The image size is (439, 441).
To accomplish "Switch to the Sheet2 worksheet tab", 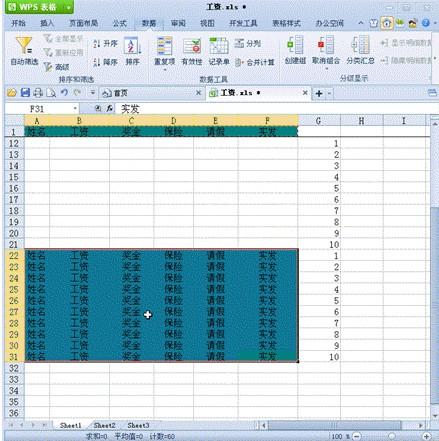I will [x=104, y=425].
